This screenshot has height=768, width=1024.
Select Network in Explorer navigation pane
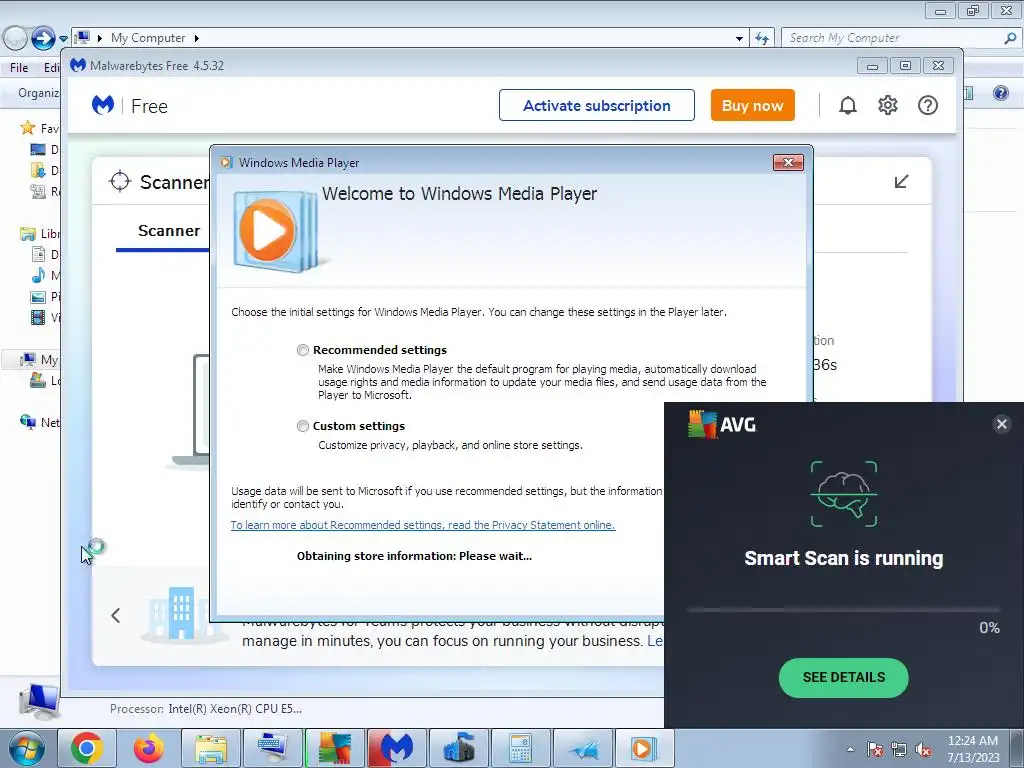pyautogui.click(x=40, y=423)
